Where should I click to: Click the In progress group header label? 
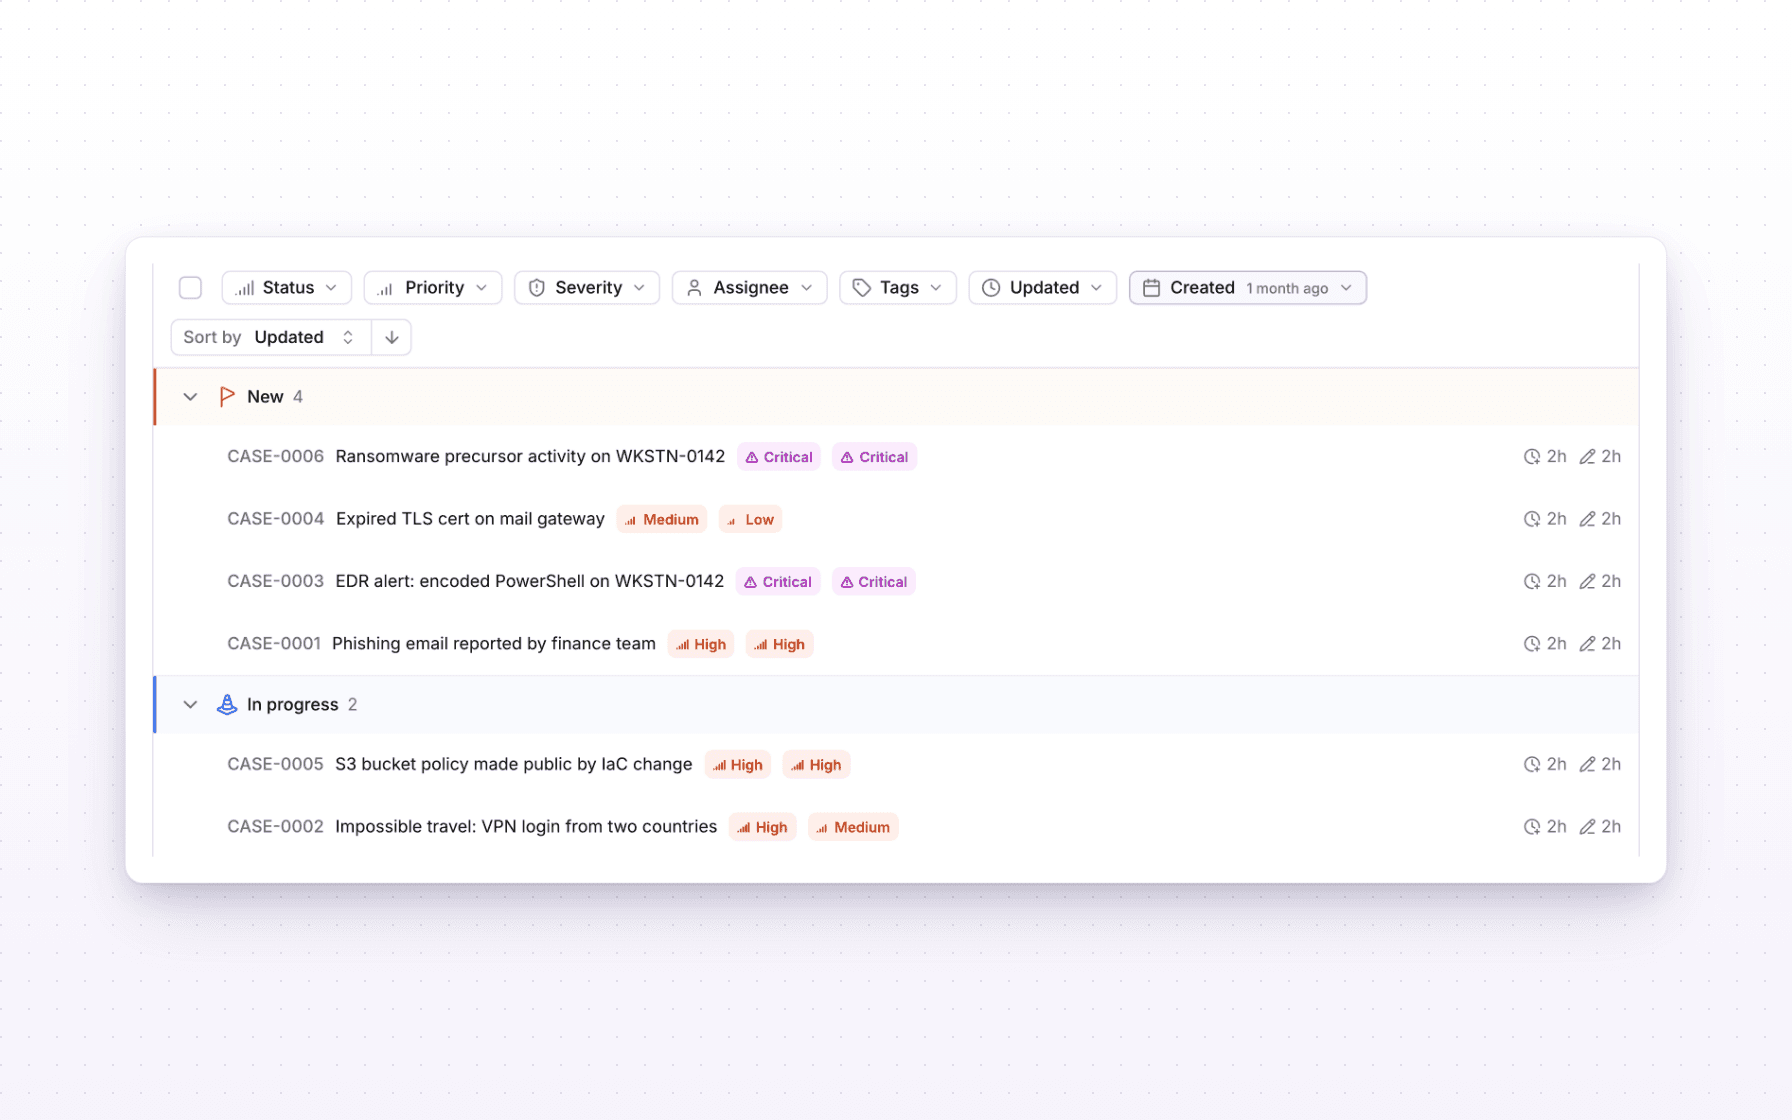pos(292,705)
